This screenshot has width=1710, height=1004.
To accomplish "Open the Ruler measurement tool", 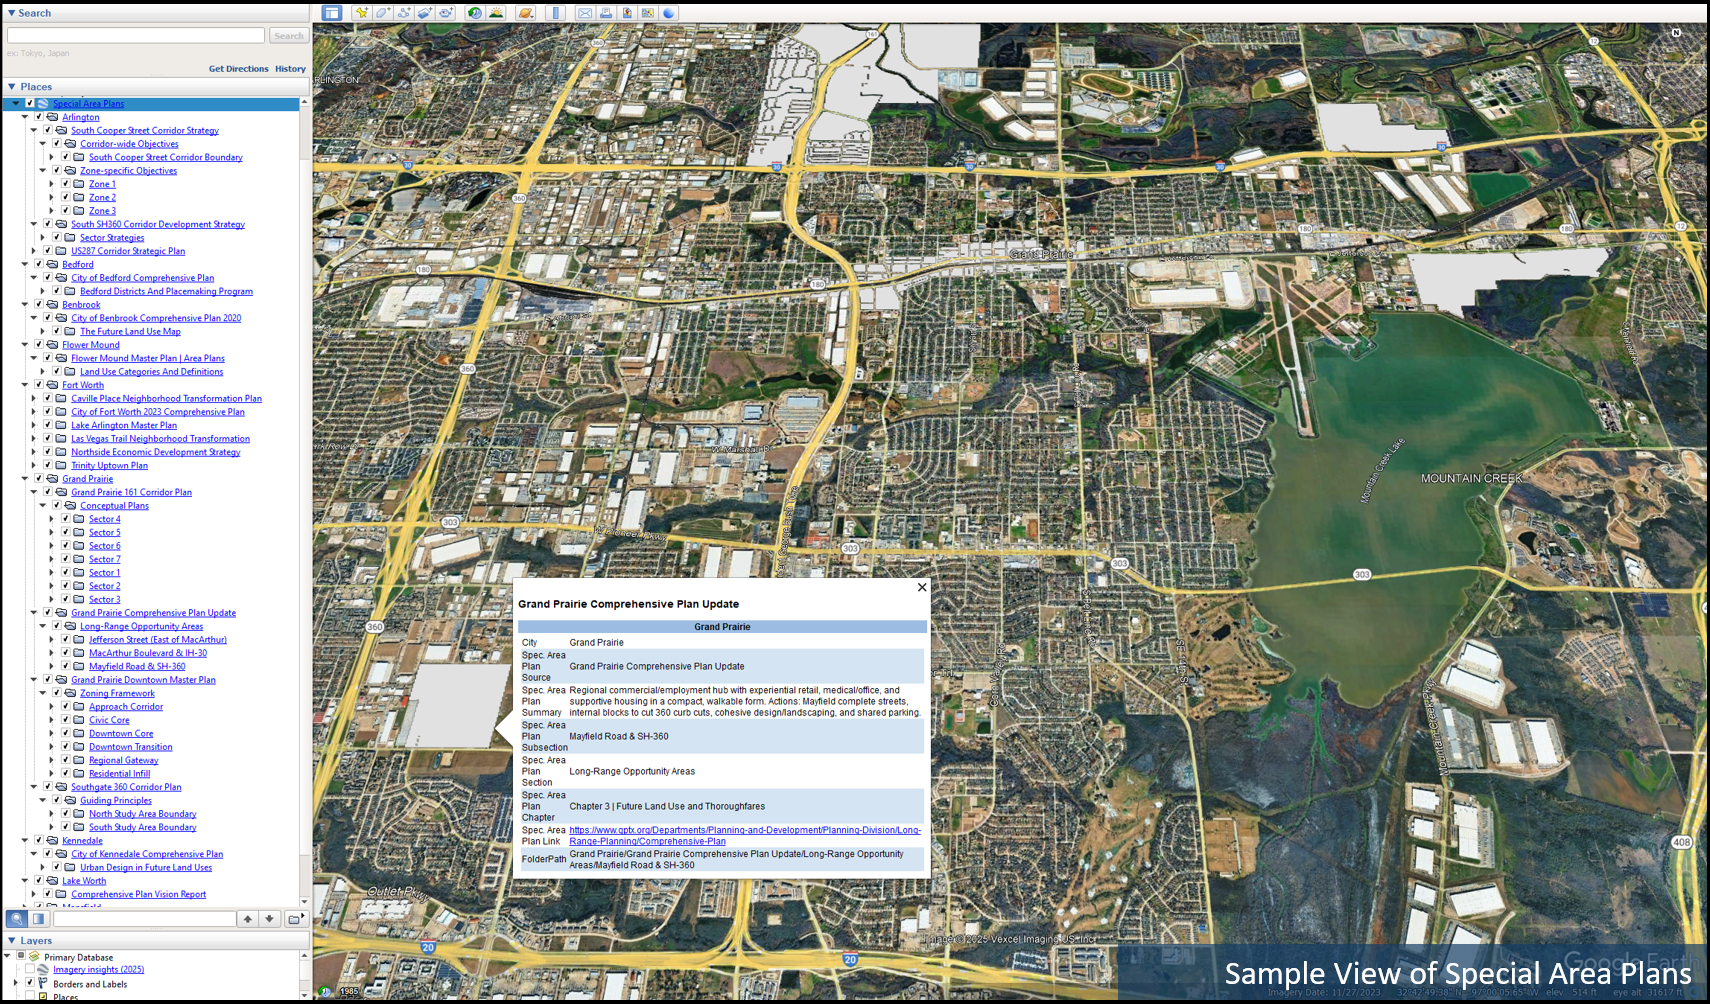I will coord(556,13).
